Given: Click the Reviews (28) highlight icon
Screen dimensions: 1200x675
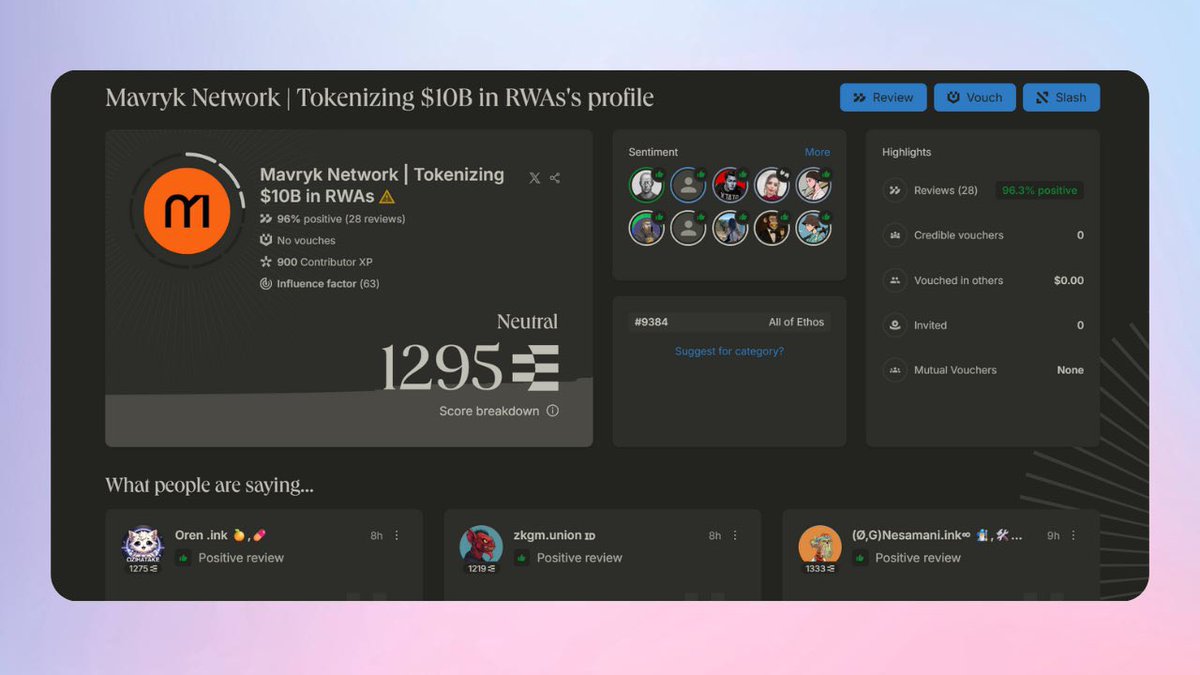Looking at the screenshot, I should tap(894, 190).
